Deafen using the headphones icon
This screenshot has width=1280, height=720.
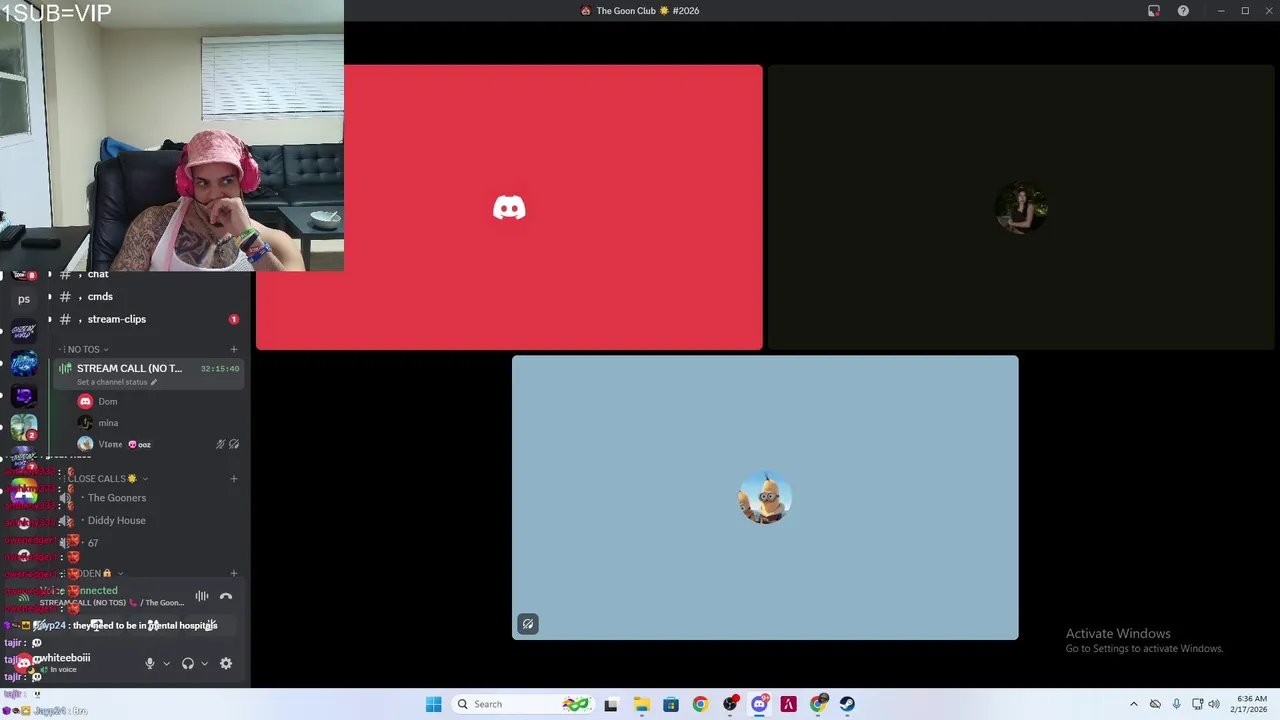pyautogui.click(x=188, y=663)
